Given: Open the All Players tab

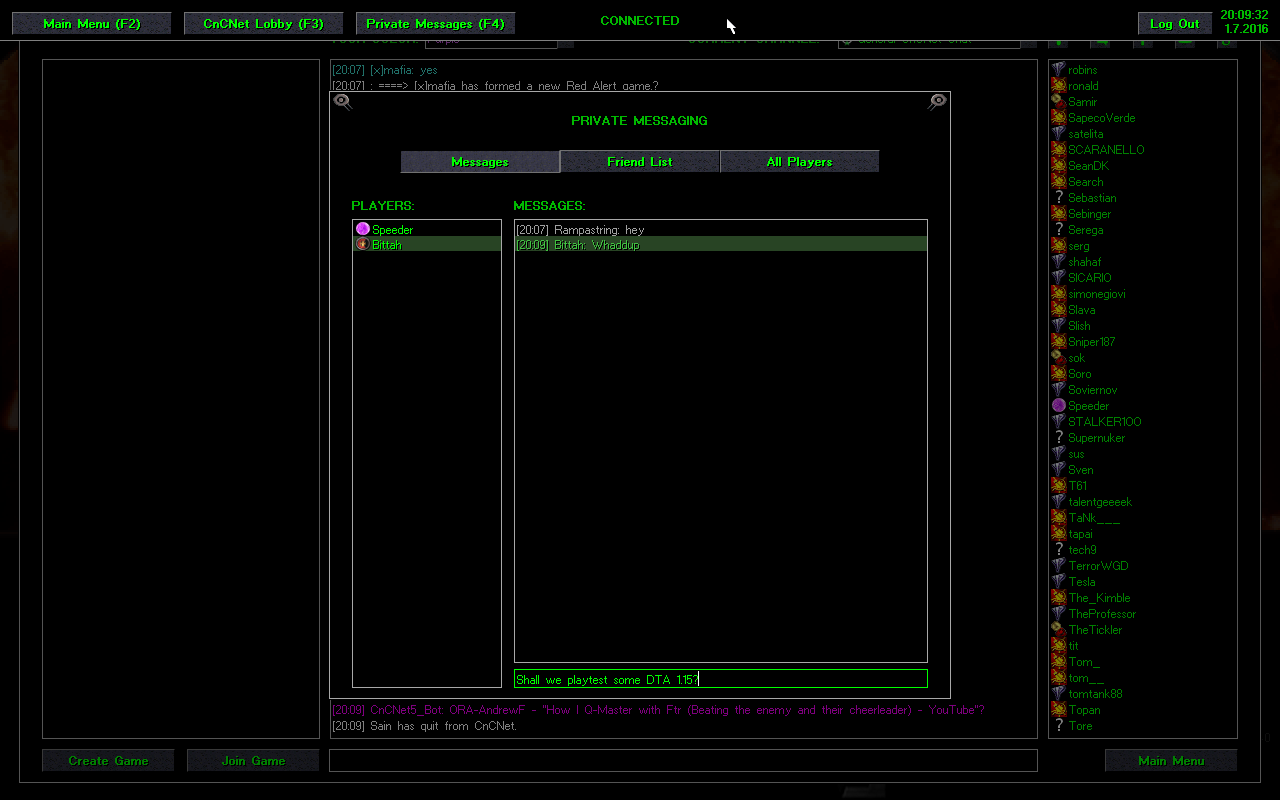Looking at the screenshot, I should 799,162.
